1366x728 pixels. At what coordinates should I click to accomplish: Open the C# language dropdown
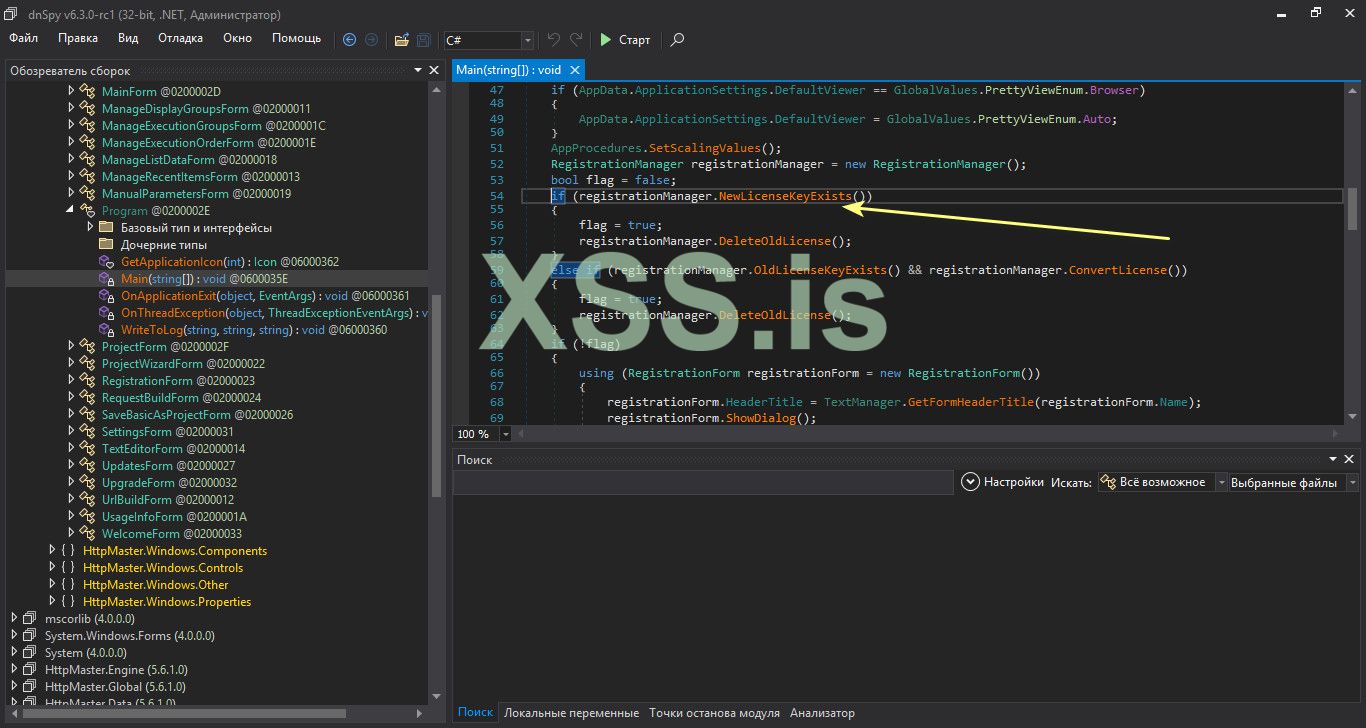pos(528,40)
